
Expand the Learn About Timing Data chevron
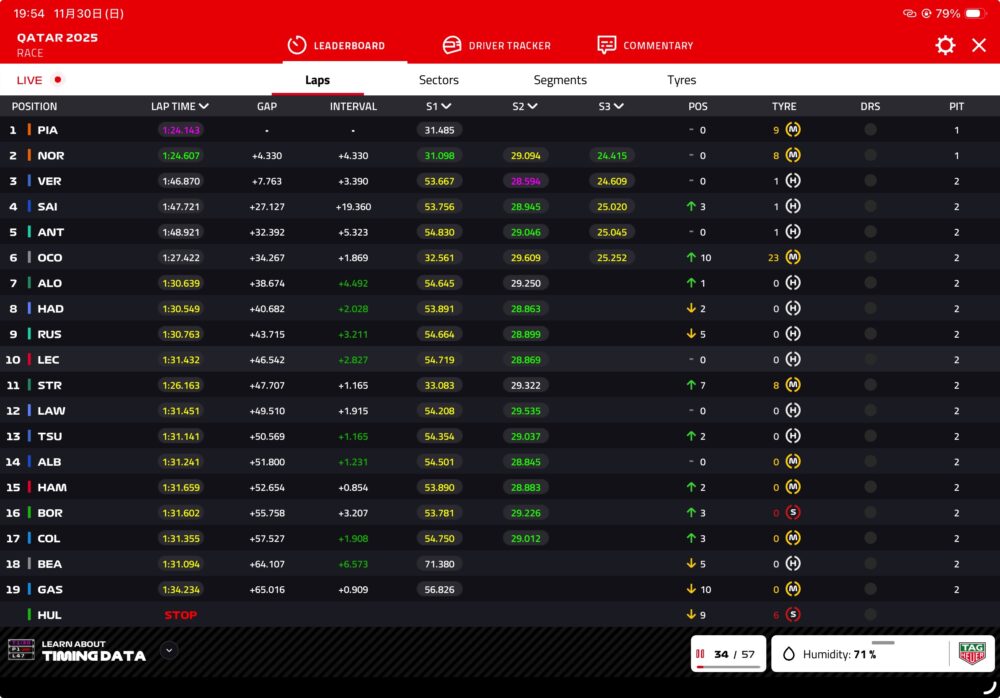[169, 650]
